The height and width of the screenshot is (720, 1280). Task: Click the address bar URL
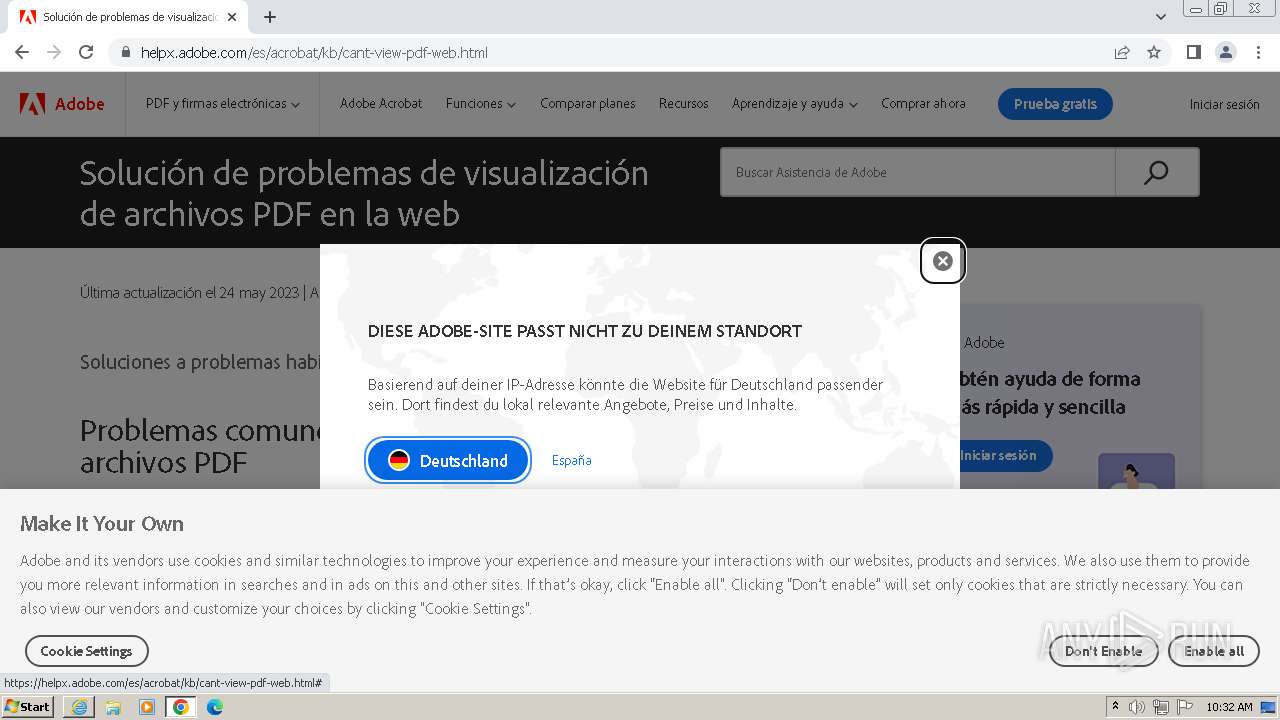pos(314,52)
